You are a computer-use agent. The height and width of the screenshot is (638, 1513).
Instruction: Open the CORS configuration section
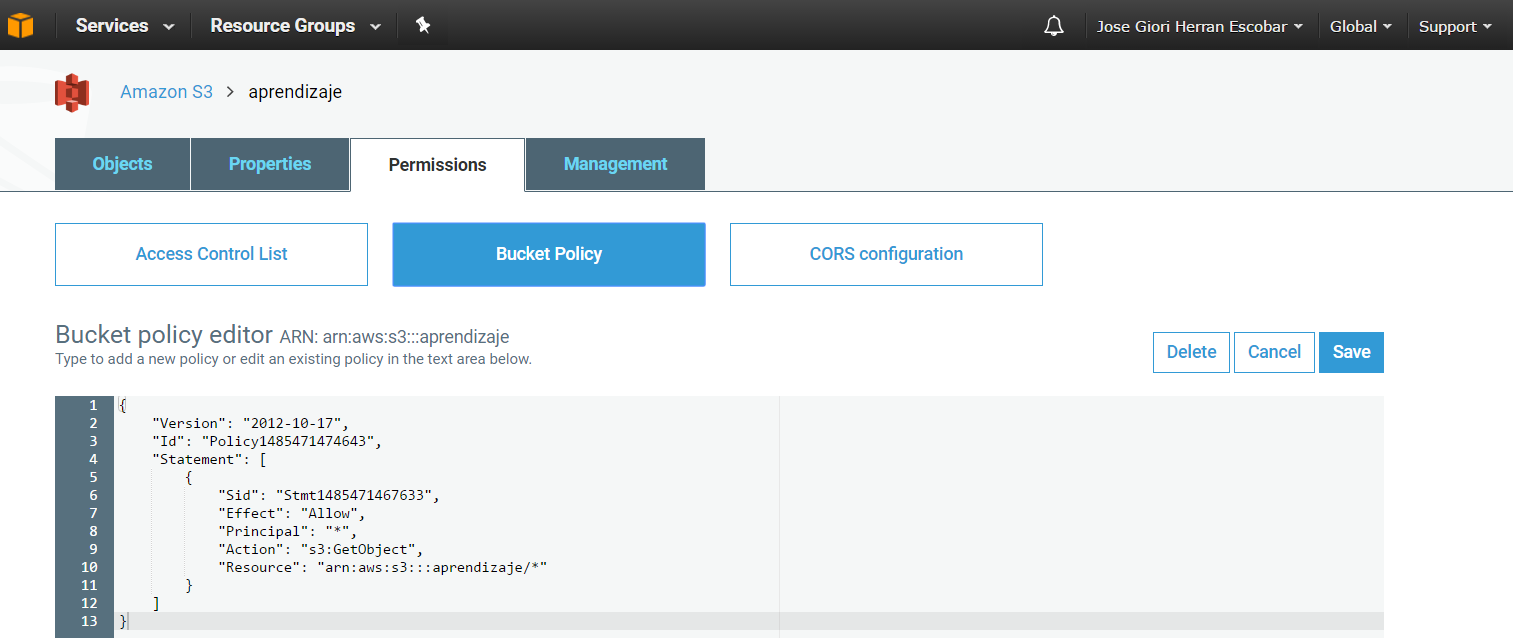[886, 254]
